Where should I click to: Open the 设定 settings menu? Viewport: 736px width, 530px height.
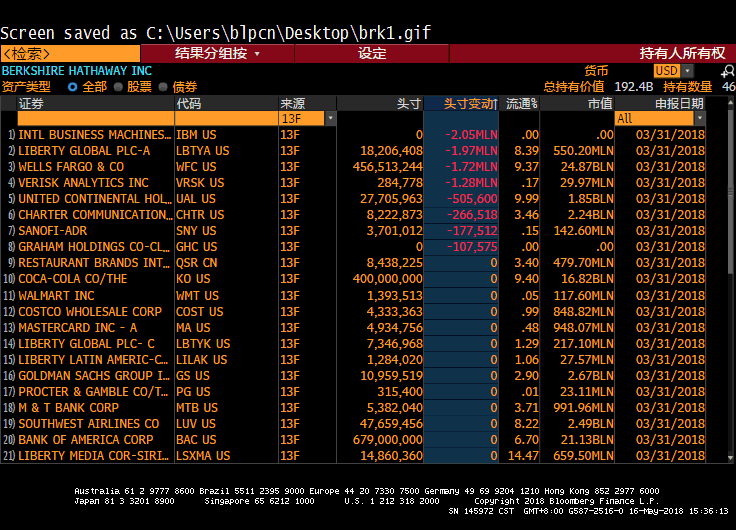372,54
